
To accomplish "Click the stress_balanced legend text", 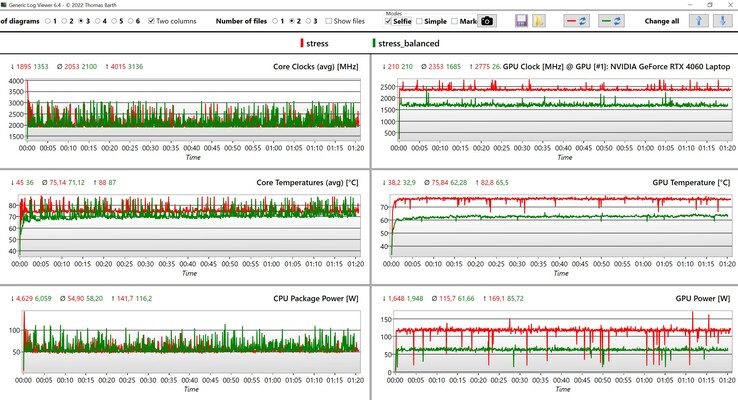I will click(x=409, y=43).
